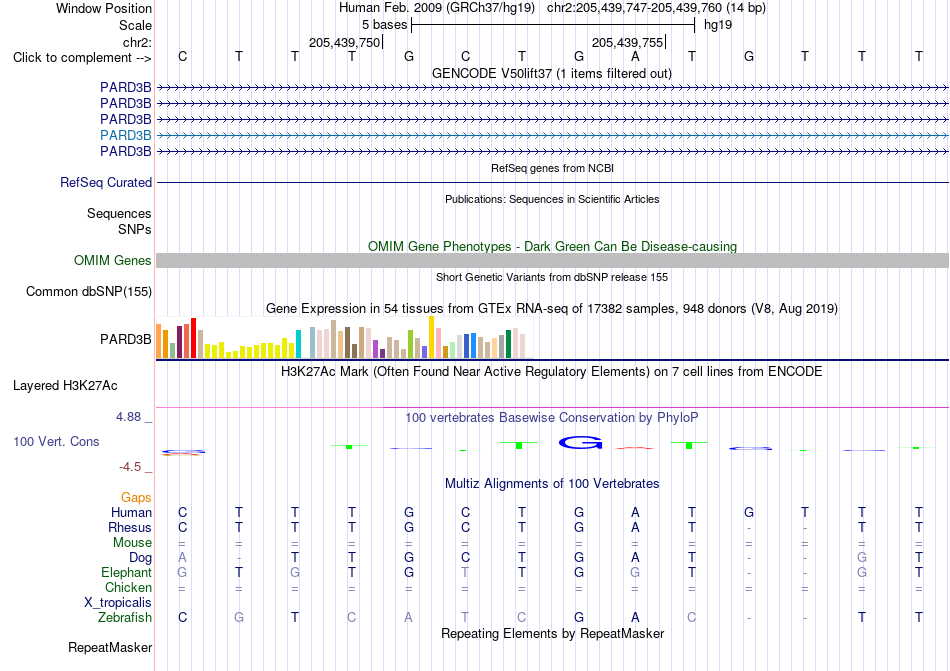Click the OMIM Genes track label
Viewport: 950px width, 671px height.
tap(112, 260)
